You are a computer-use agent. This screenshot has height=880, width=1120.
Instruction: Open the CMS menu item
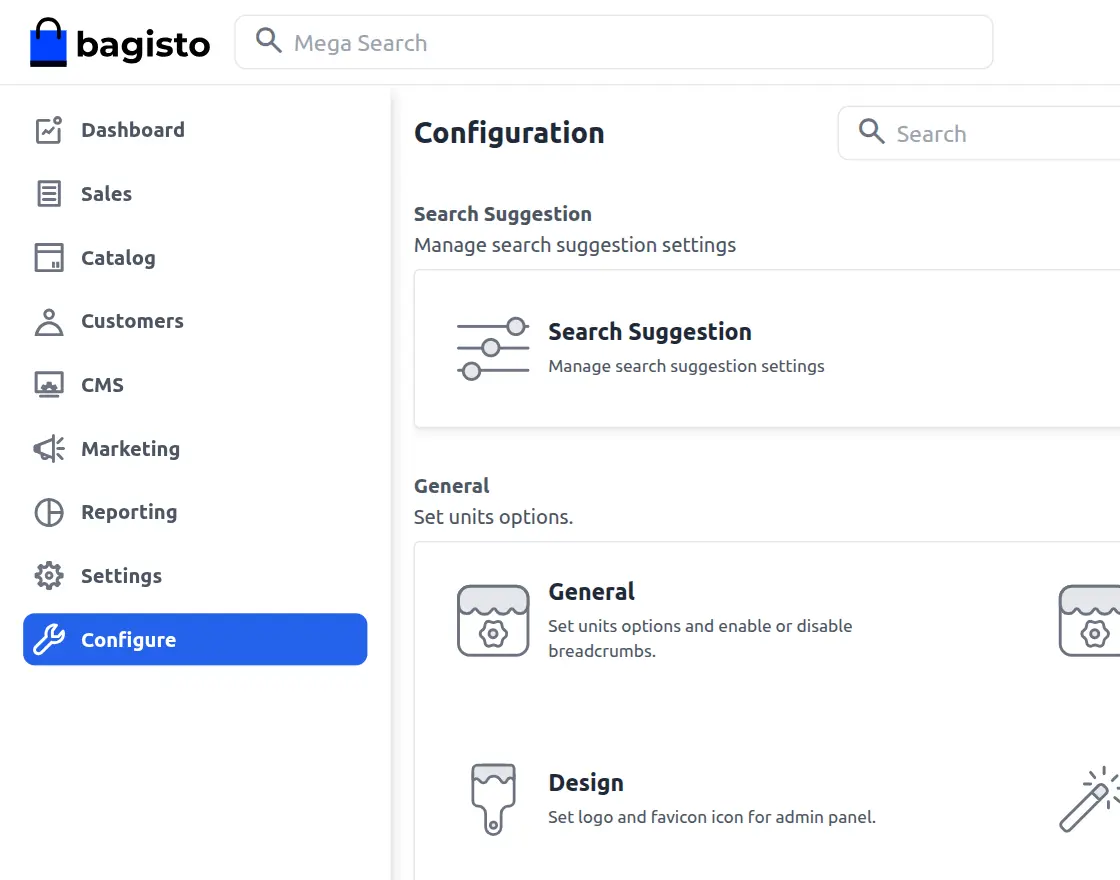[101, 384]
